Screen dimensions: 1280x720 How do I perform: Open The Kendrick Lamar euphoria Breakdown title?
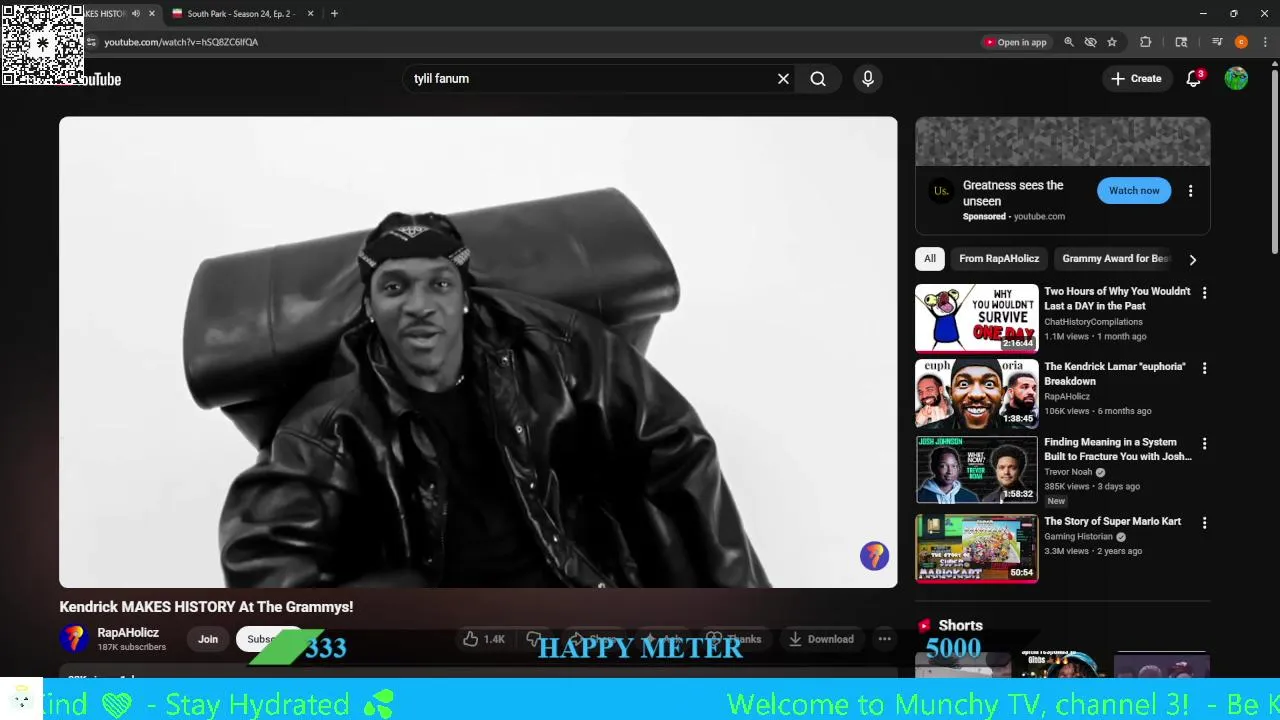(1114, 374)
